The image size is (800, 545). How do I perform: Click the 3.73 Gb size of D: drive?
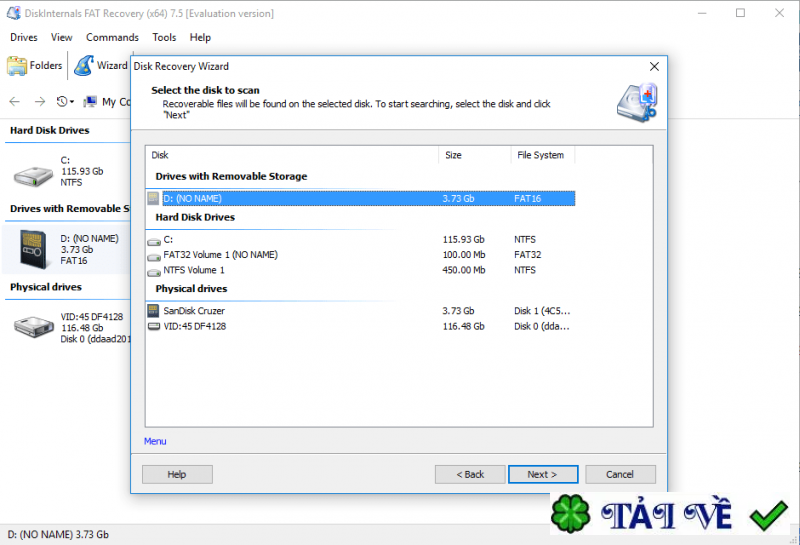(x=458, y=199)
